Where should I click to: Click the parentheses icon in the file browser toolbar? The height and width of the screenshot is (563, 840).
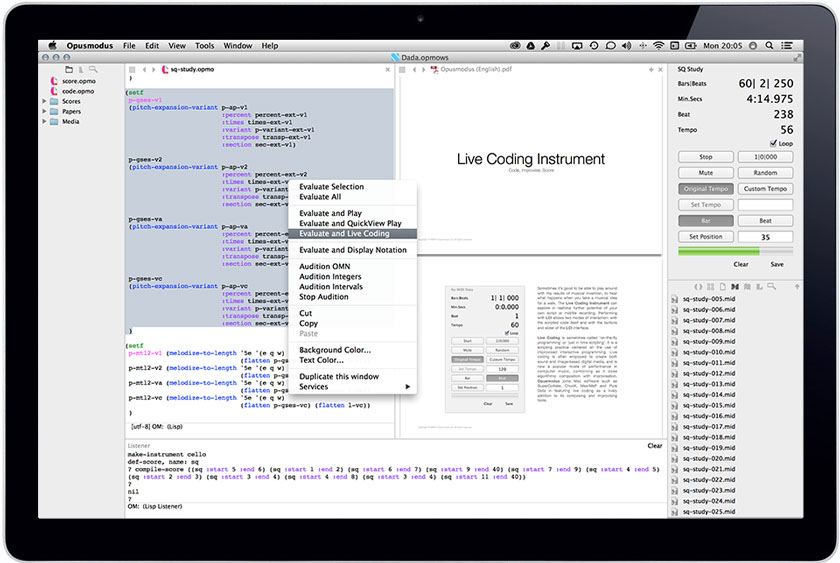(x=698, y=287)
